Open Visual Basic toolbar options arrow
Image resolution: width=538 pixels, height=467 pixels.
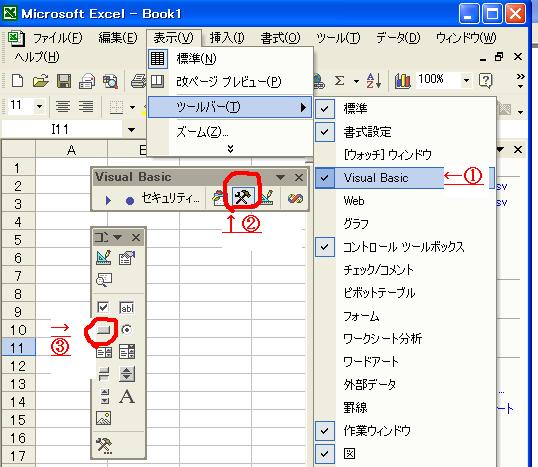280,177
